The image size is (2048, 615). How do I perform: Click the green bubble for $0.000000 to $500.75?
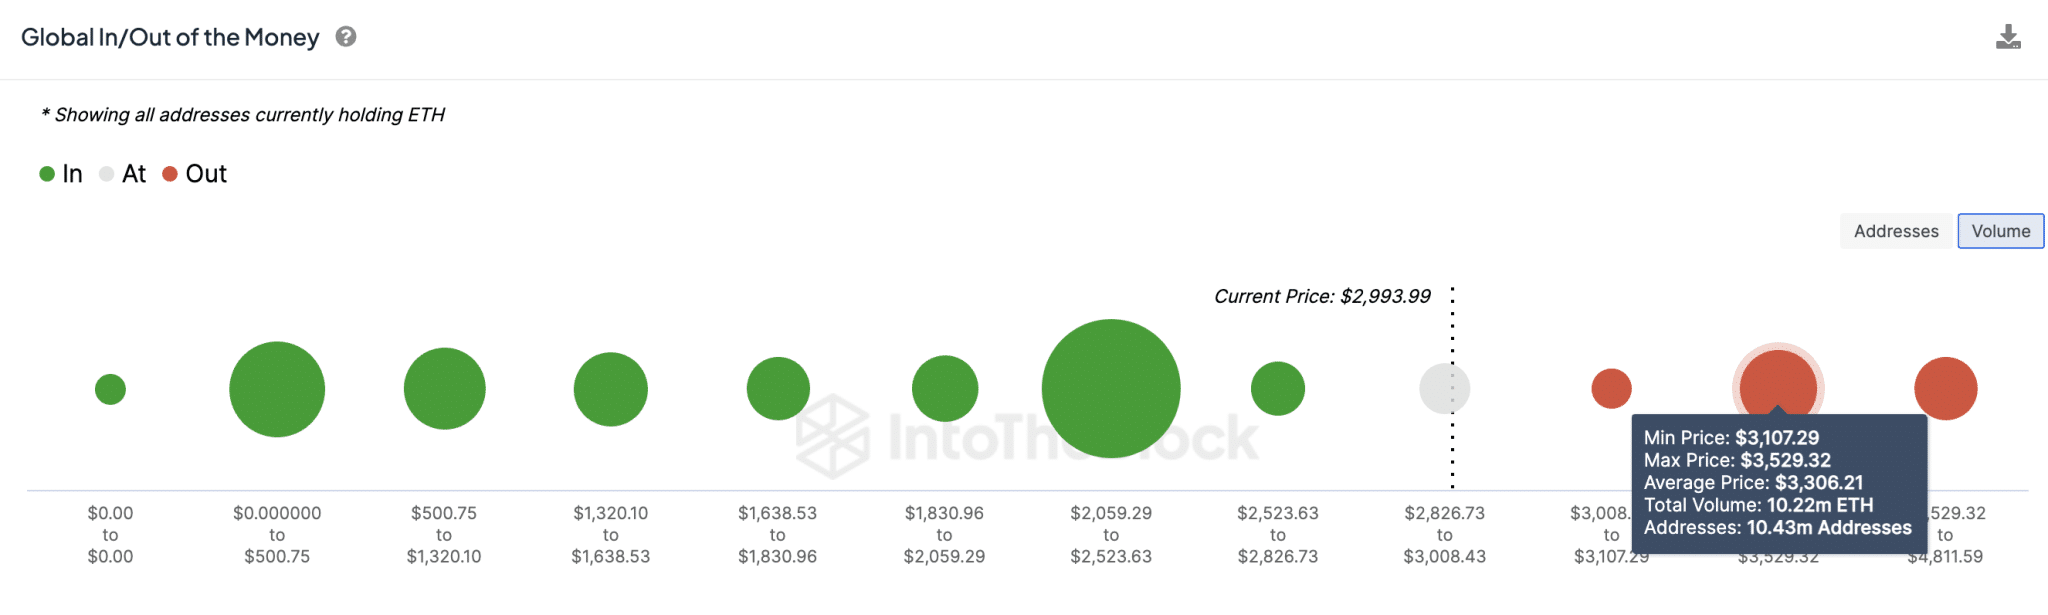tap(277, 389)
